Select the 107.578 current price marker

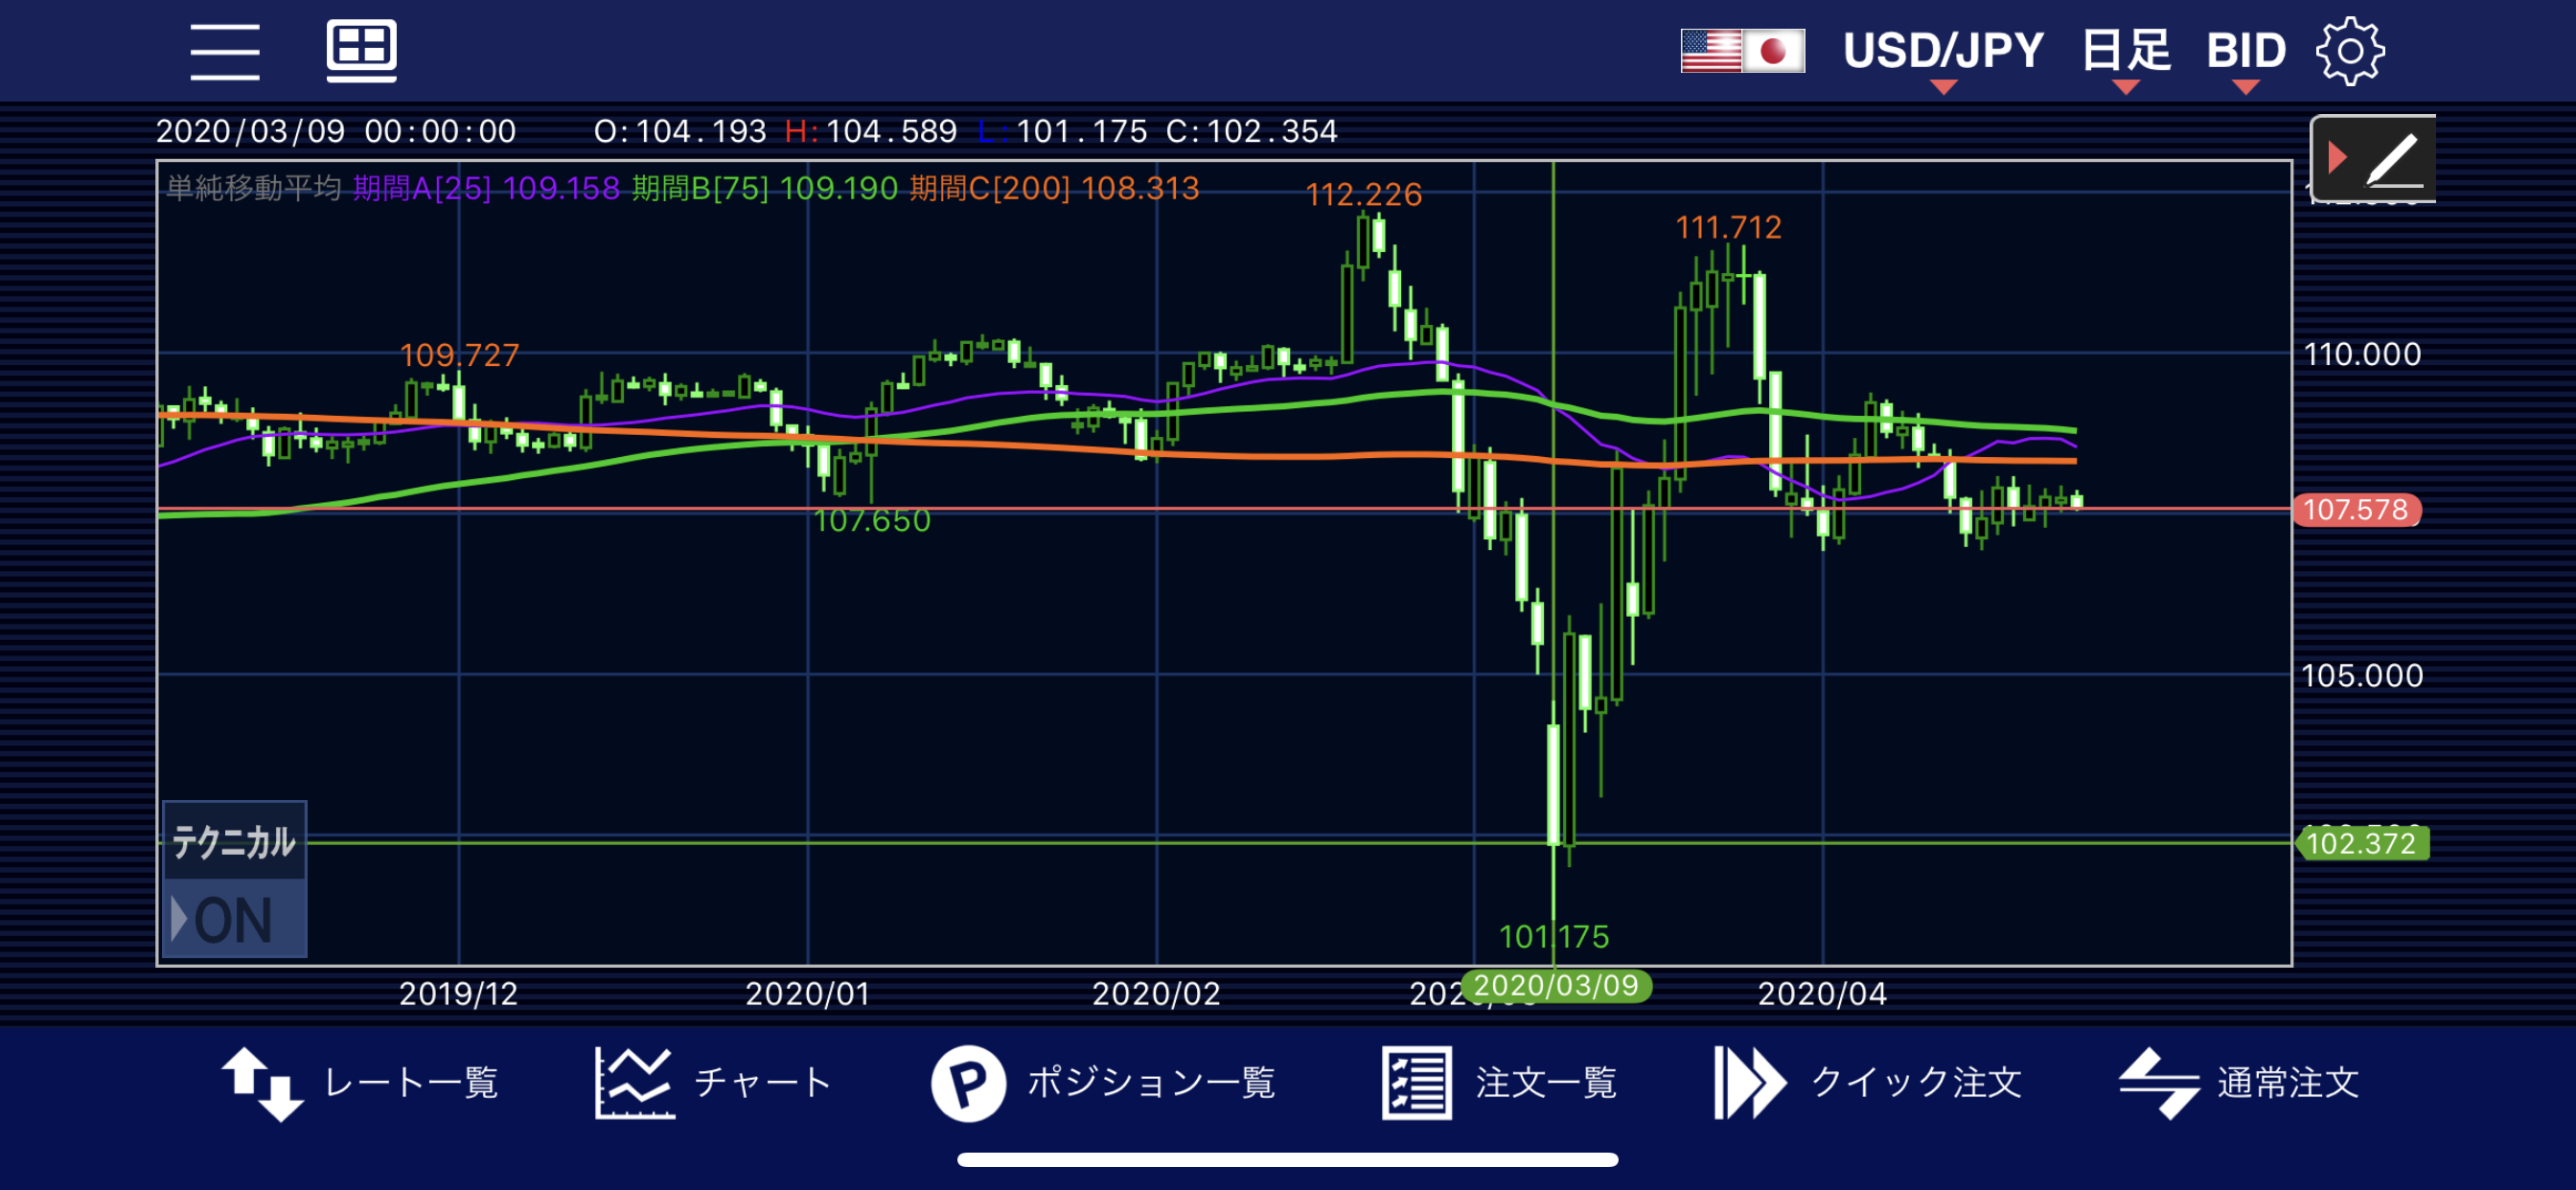click(2355, 510)
